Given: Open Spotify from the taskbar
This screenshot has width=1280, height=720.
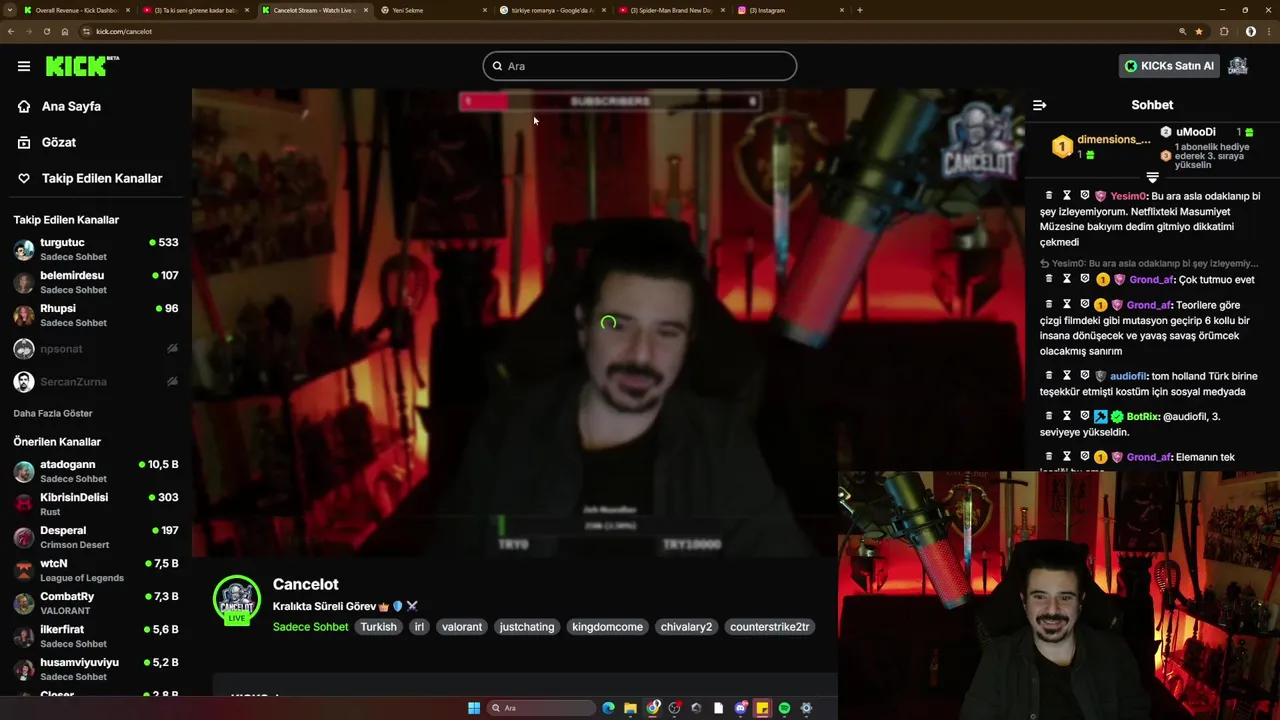Looking at the screenshot, I should coord(784,708).
